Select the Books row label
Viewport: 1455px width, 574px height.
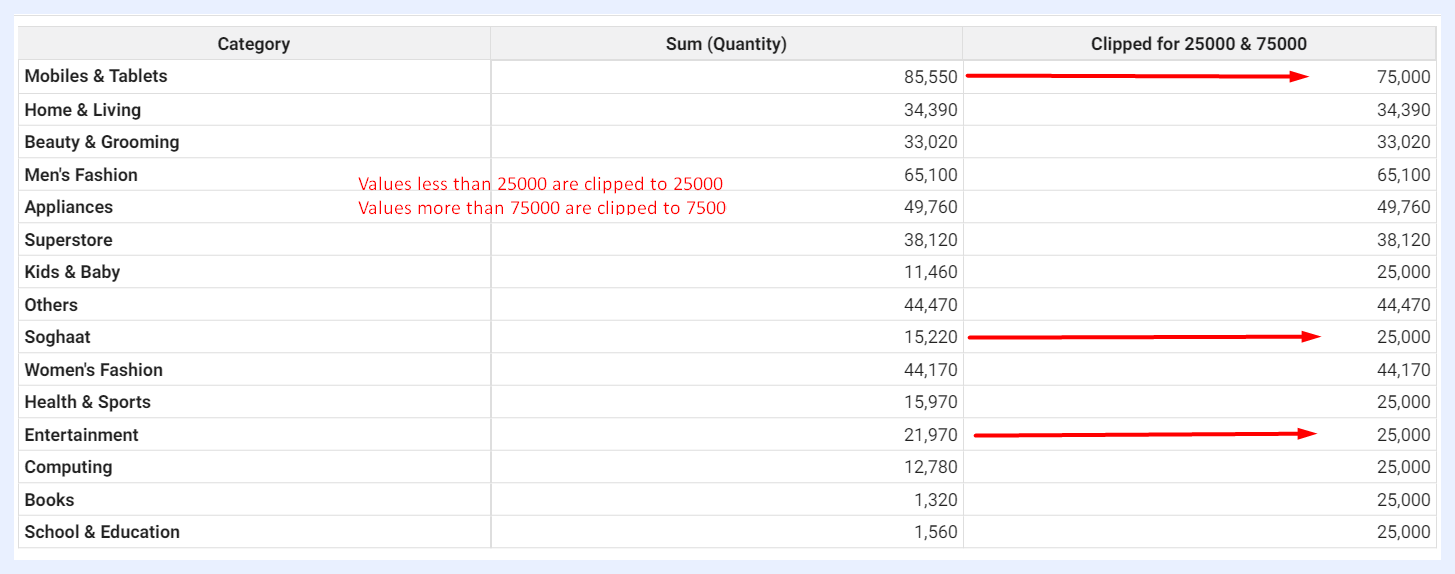49,500
